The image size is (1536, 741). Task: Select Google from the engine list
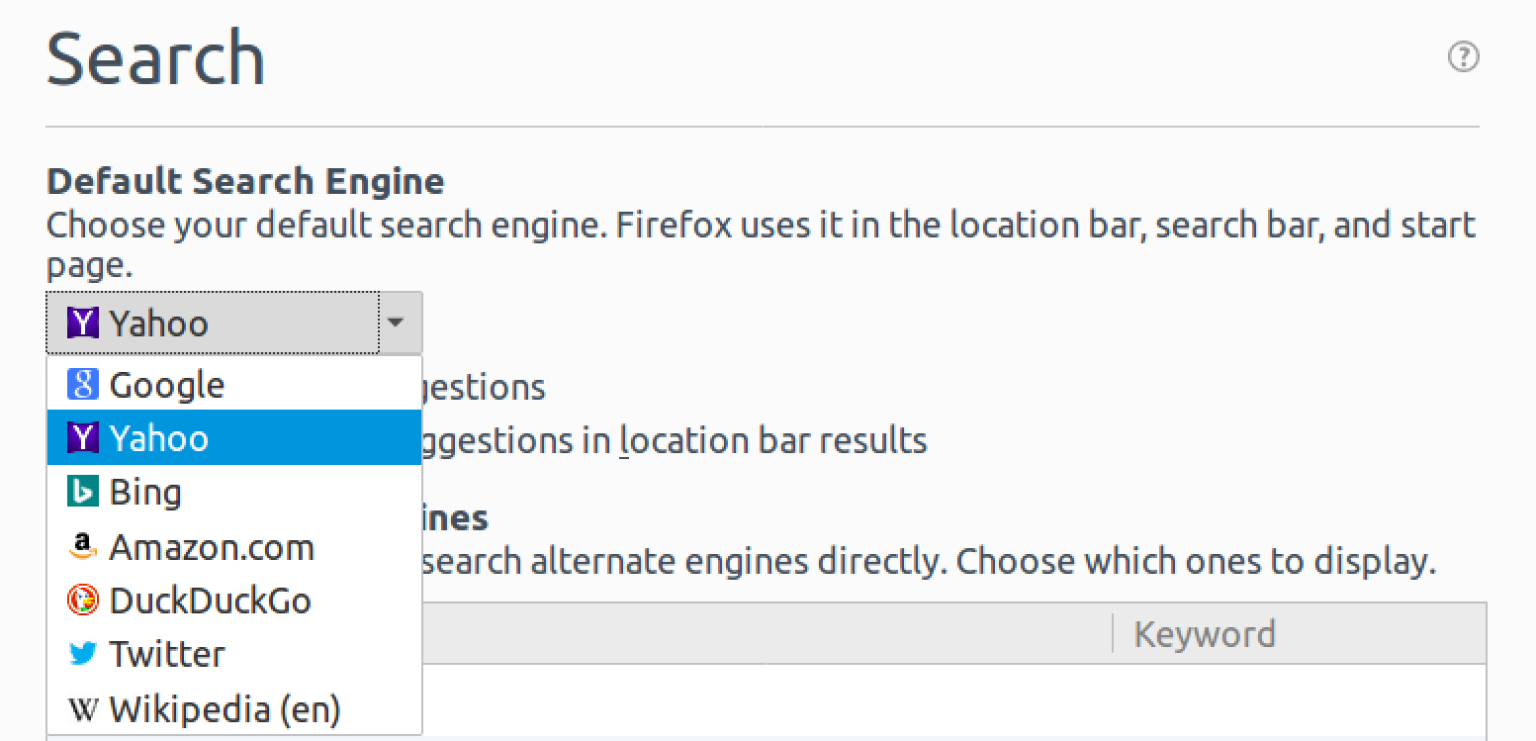[x=166, y=385]
